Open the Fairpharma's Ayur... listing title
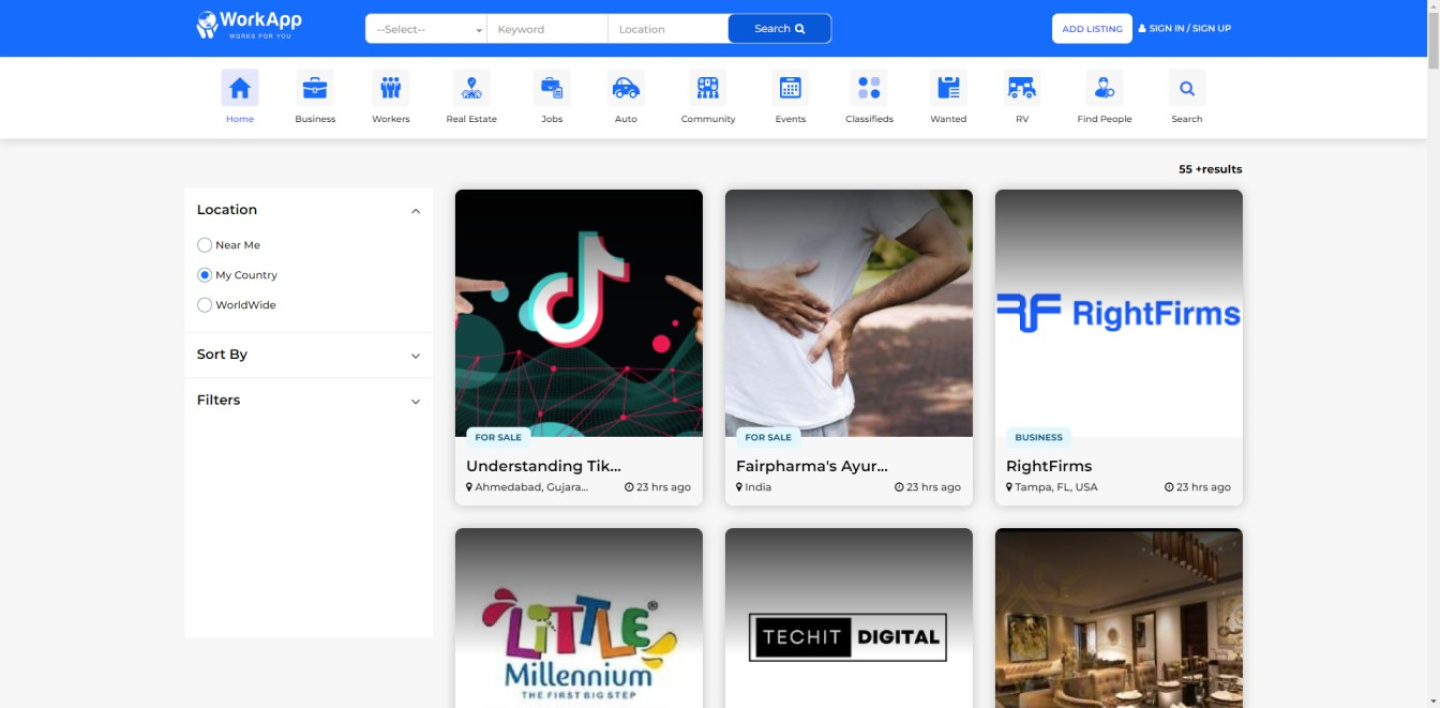The image size is (1440, 708). (x=812, y=466)
